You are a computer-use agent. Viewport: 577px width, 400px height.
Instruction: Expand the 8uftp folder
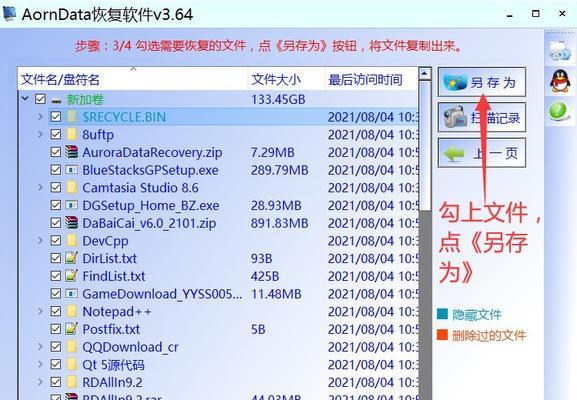[x=40, y=134]
